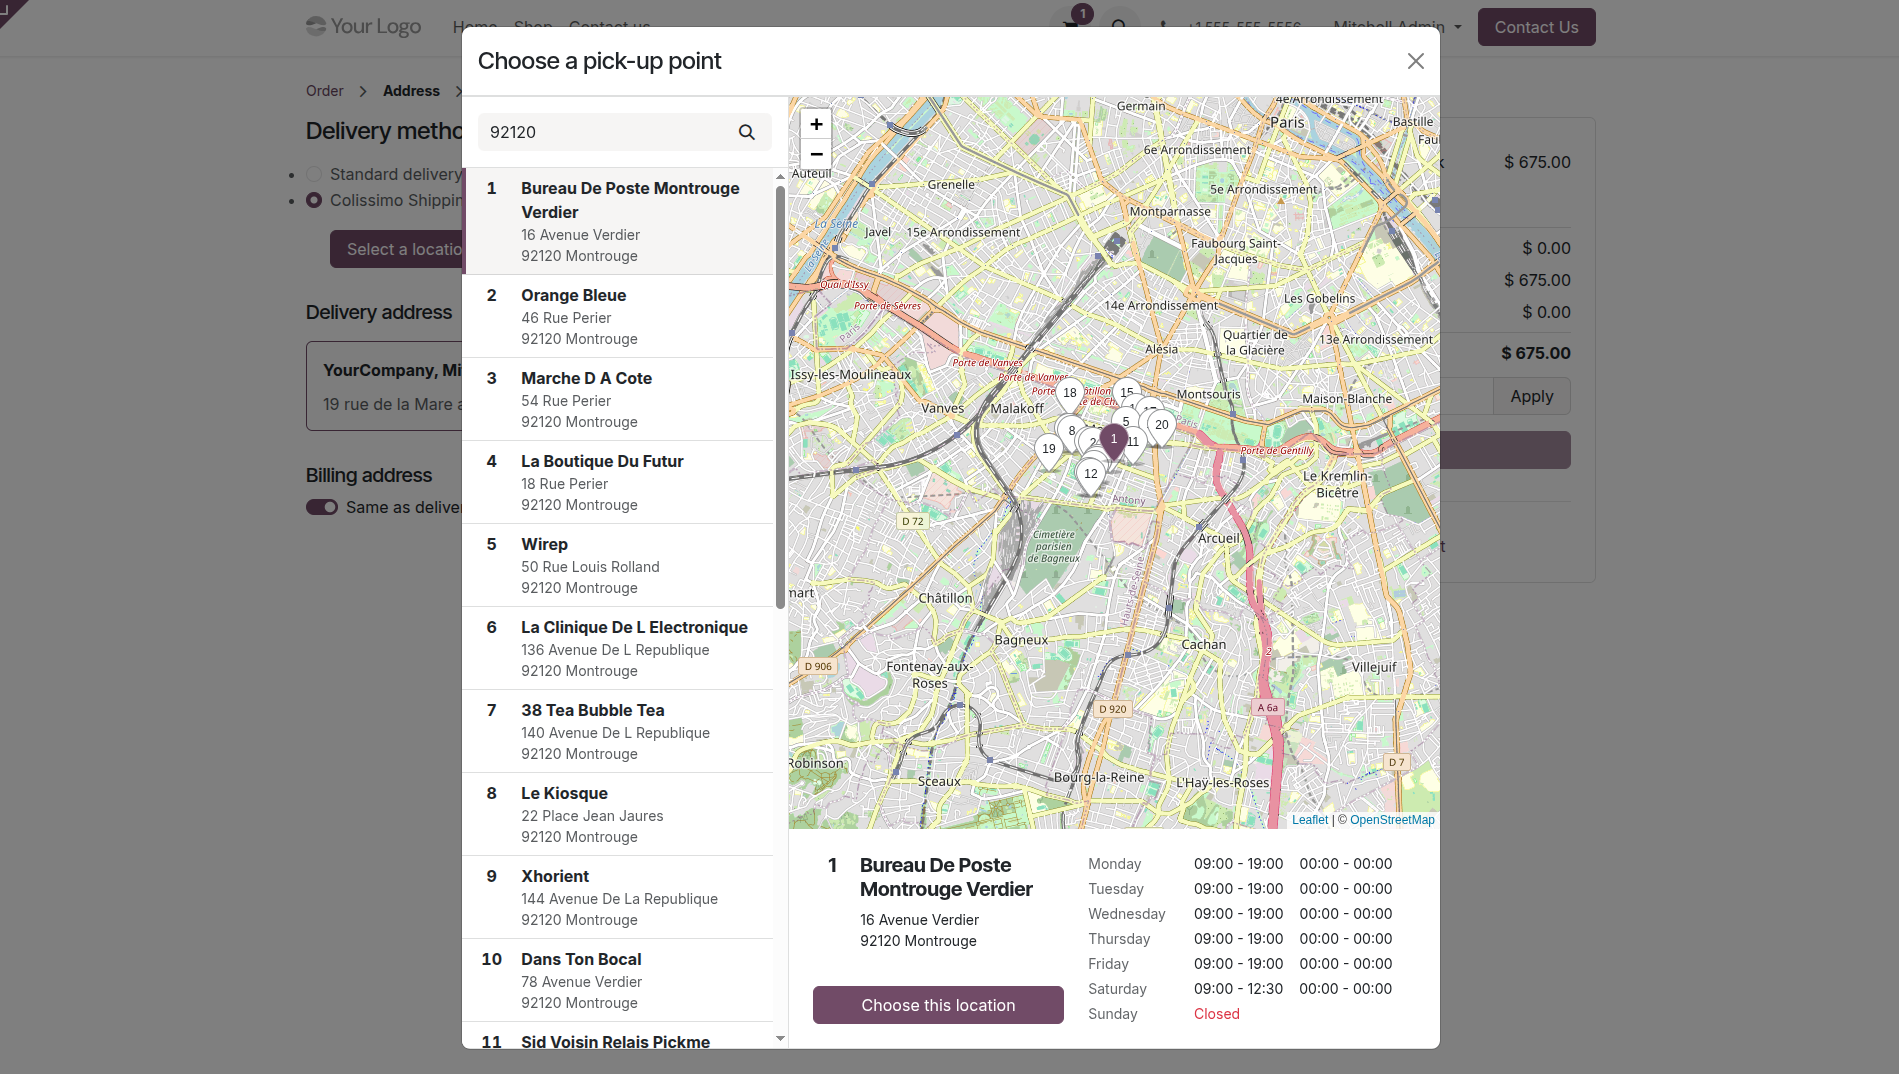Confirm with Choose this location button

938,1005
